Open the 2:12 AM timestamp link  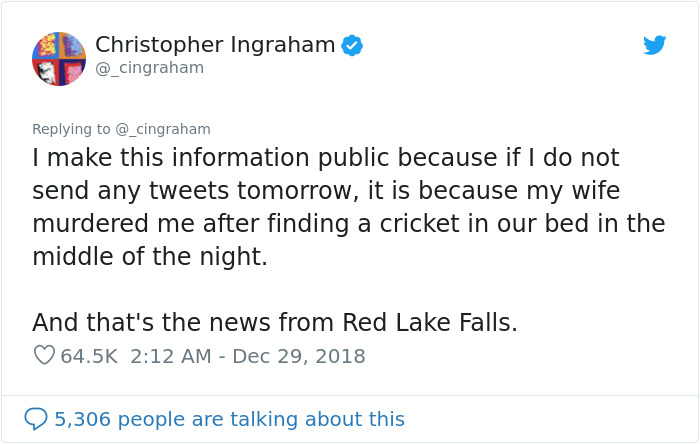click(x=170, y=356)
